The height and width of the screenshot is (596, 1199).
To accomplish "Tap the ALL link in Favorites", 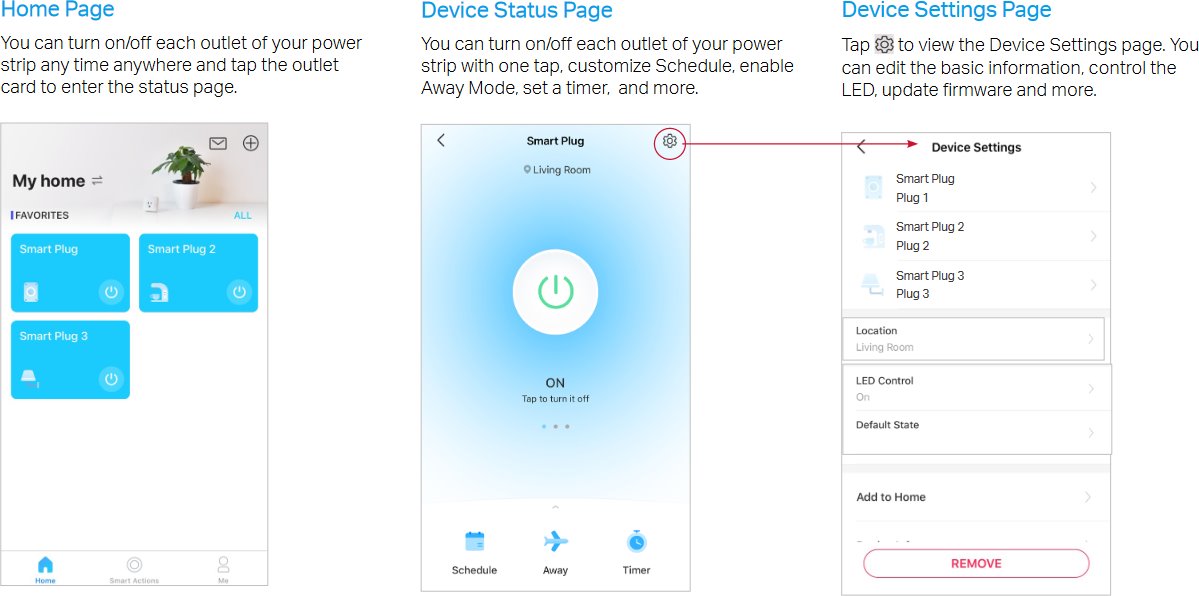I will [242, 215].
